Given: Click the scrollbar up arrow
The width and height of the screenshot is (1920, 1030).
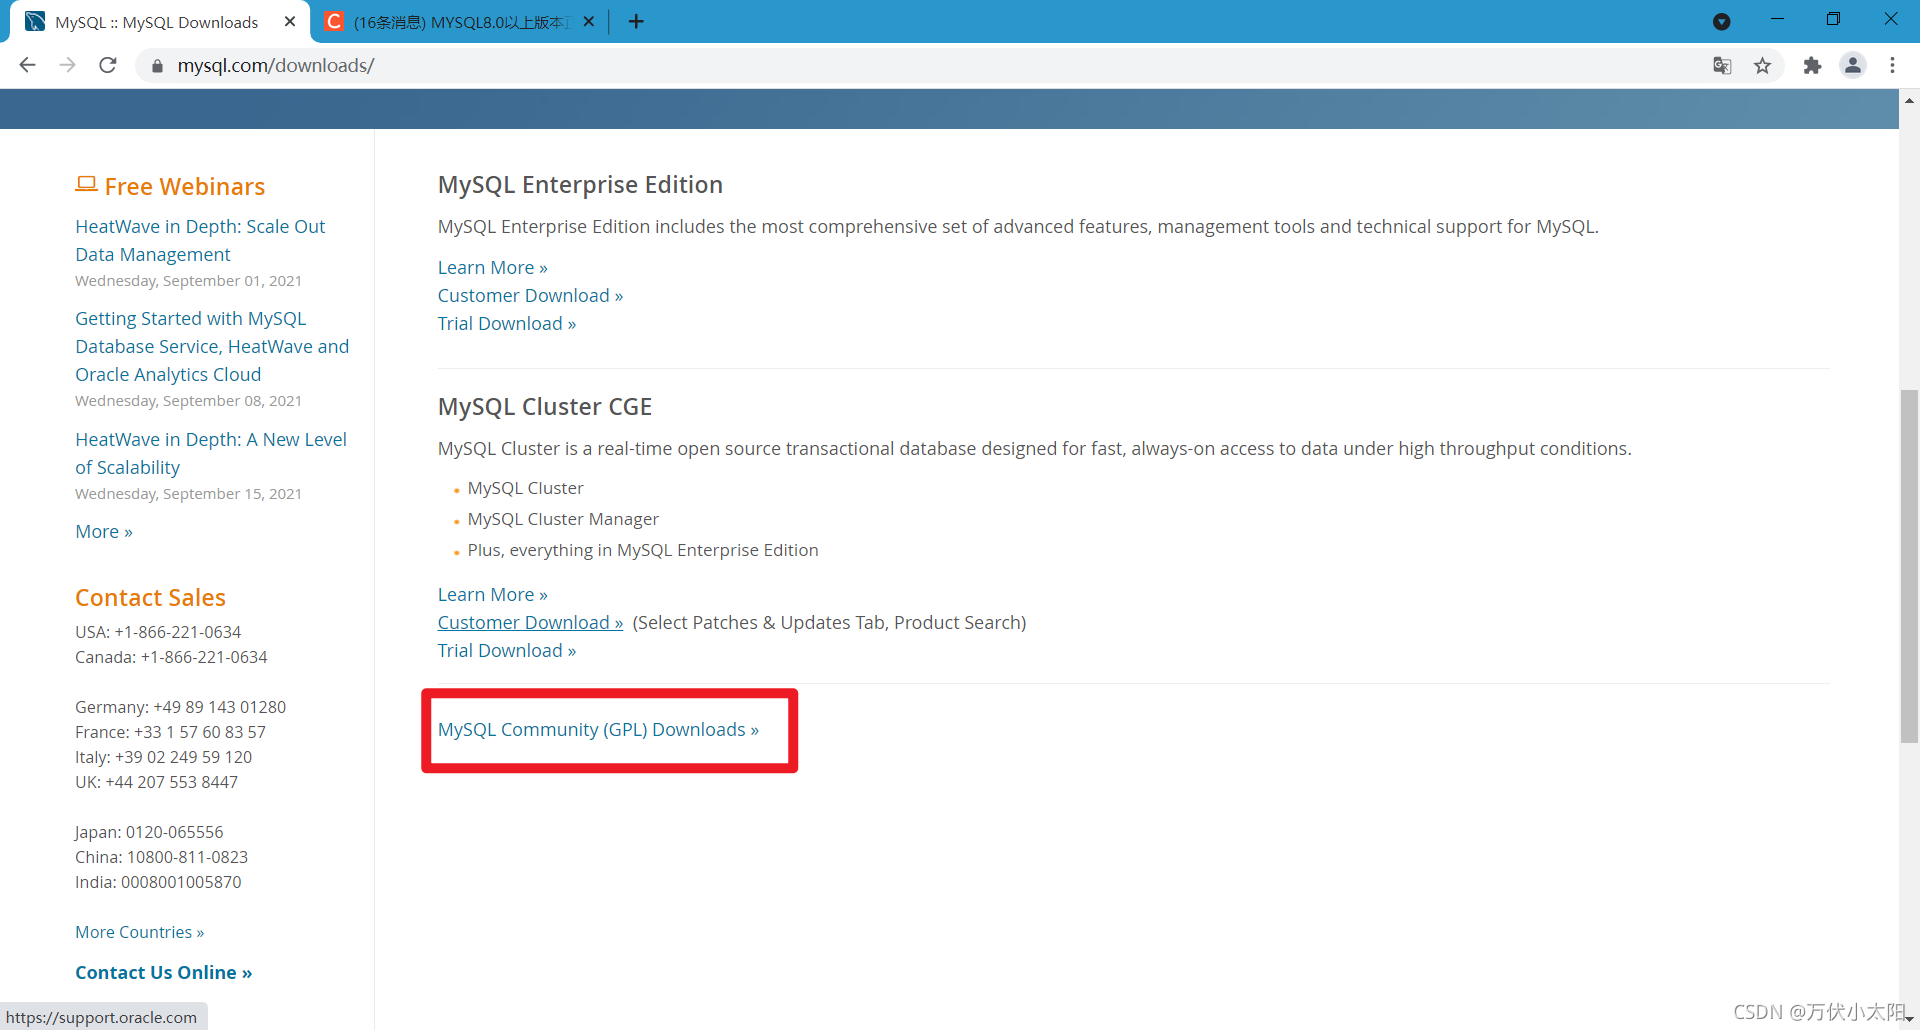Looking at the screenshot, I should (1909, 100).
